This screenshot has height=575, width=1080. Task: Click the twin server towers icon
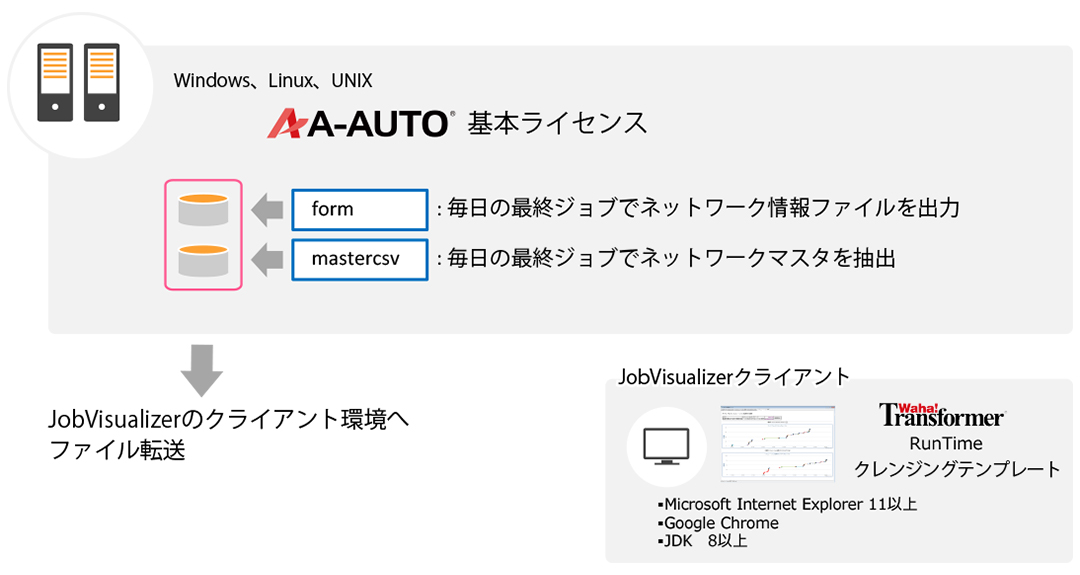pyautogui.click(x=79, y=83)
